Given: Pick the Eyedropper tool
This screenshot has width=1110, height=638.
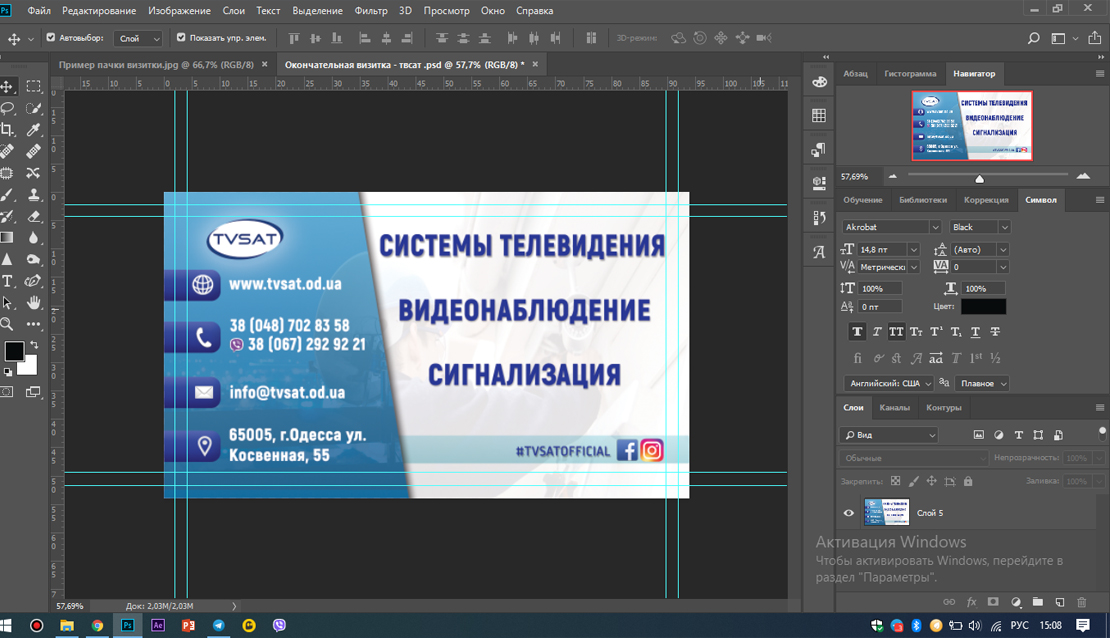Looking at the screenshot, I should [x=33, y=130].
